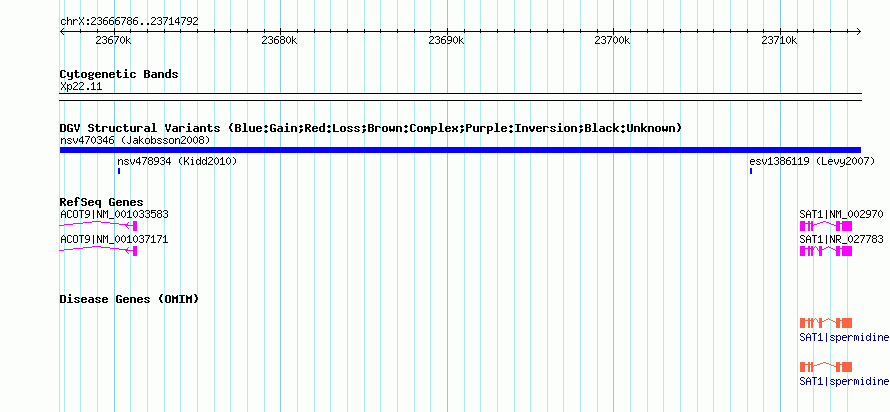Click the SAT1|NR_027783 transcript label
890x412 pixels.
[841, 239]
